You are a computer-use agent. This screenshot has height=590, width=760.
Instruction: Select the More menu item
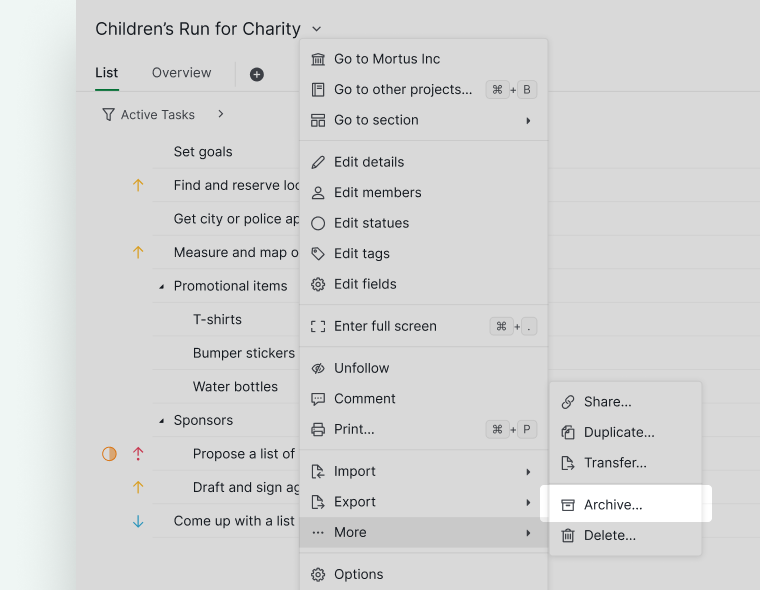424,533
